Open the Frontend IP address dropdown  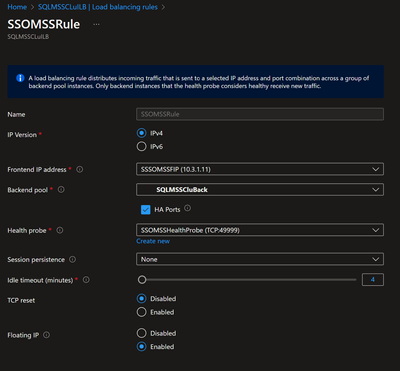(x=260, y=169)
